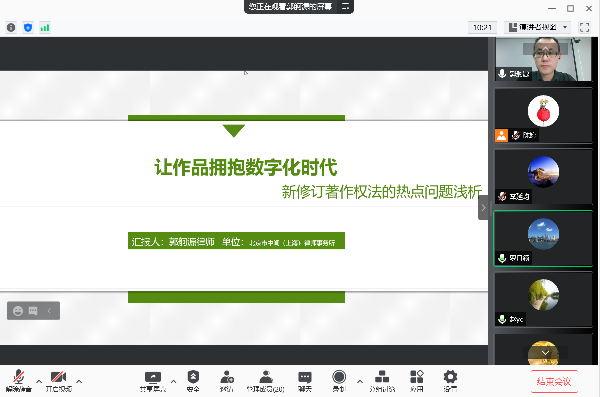Select the mountain landscape avatar participant tile
The width and height of the screenshot is (600, 397).
543,177
